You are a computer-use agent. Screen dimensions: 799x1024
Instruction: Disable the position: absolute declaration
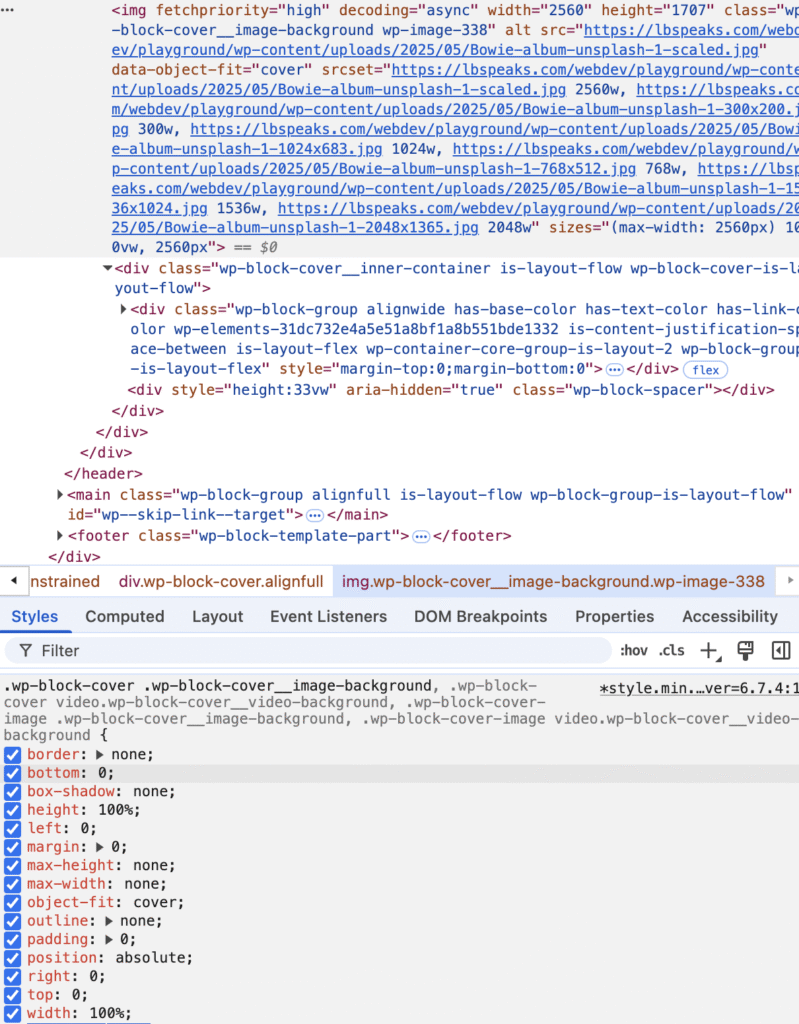pyautogui.click(x=12, y=958)
